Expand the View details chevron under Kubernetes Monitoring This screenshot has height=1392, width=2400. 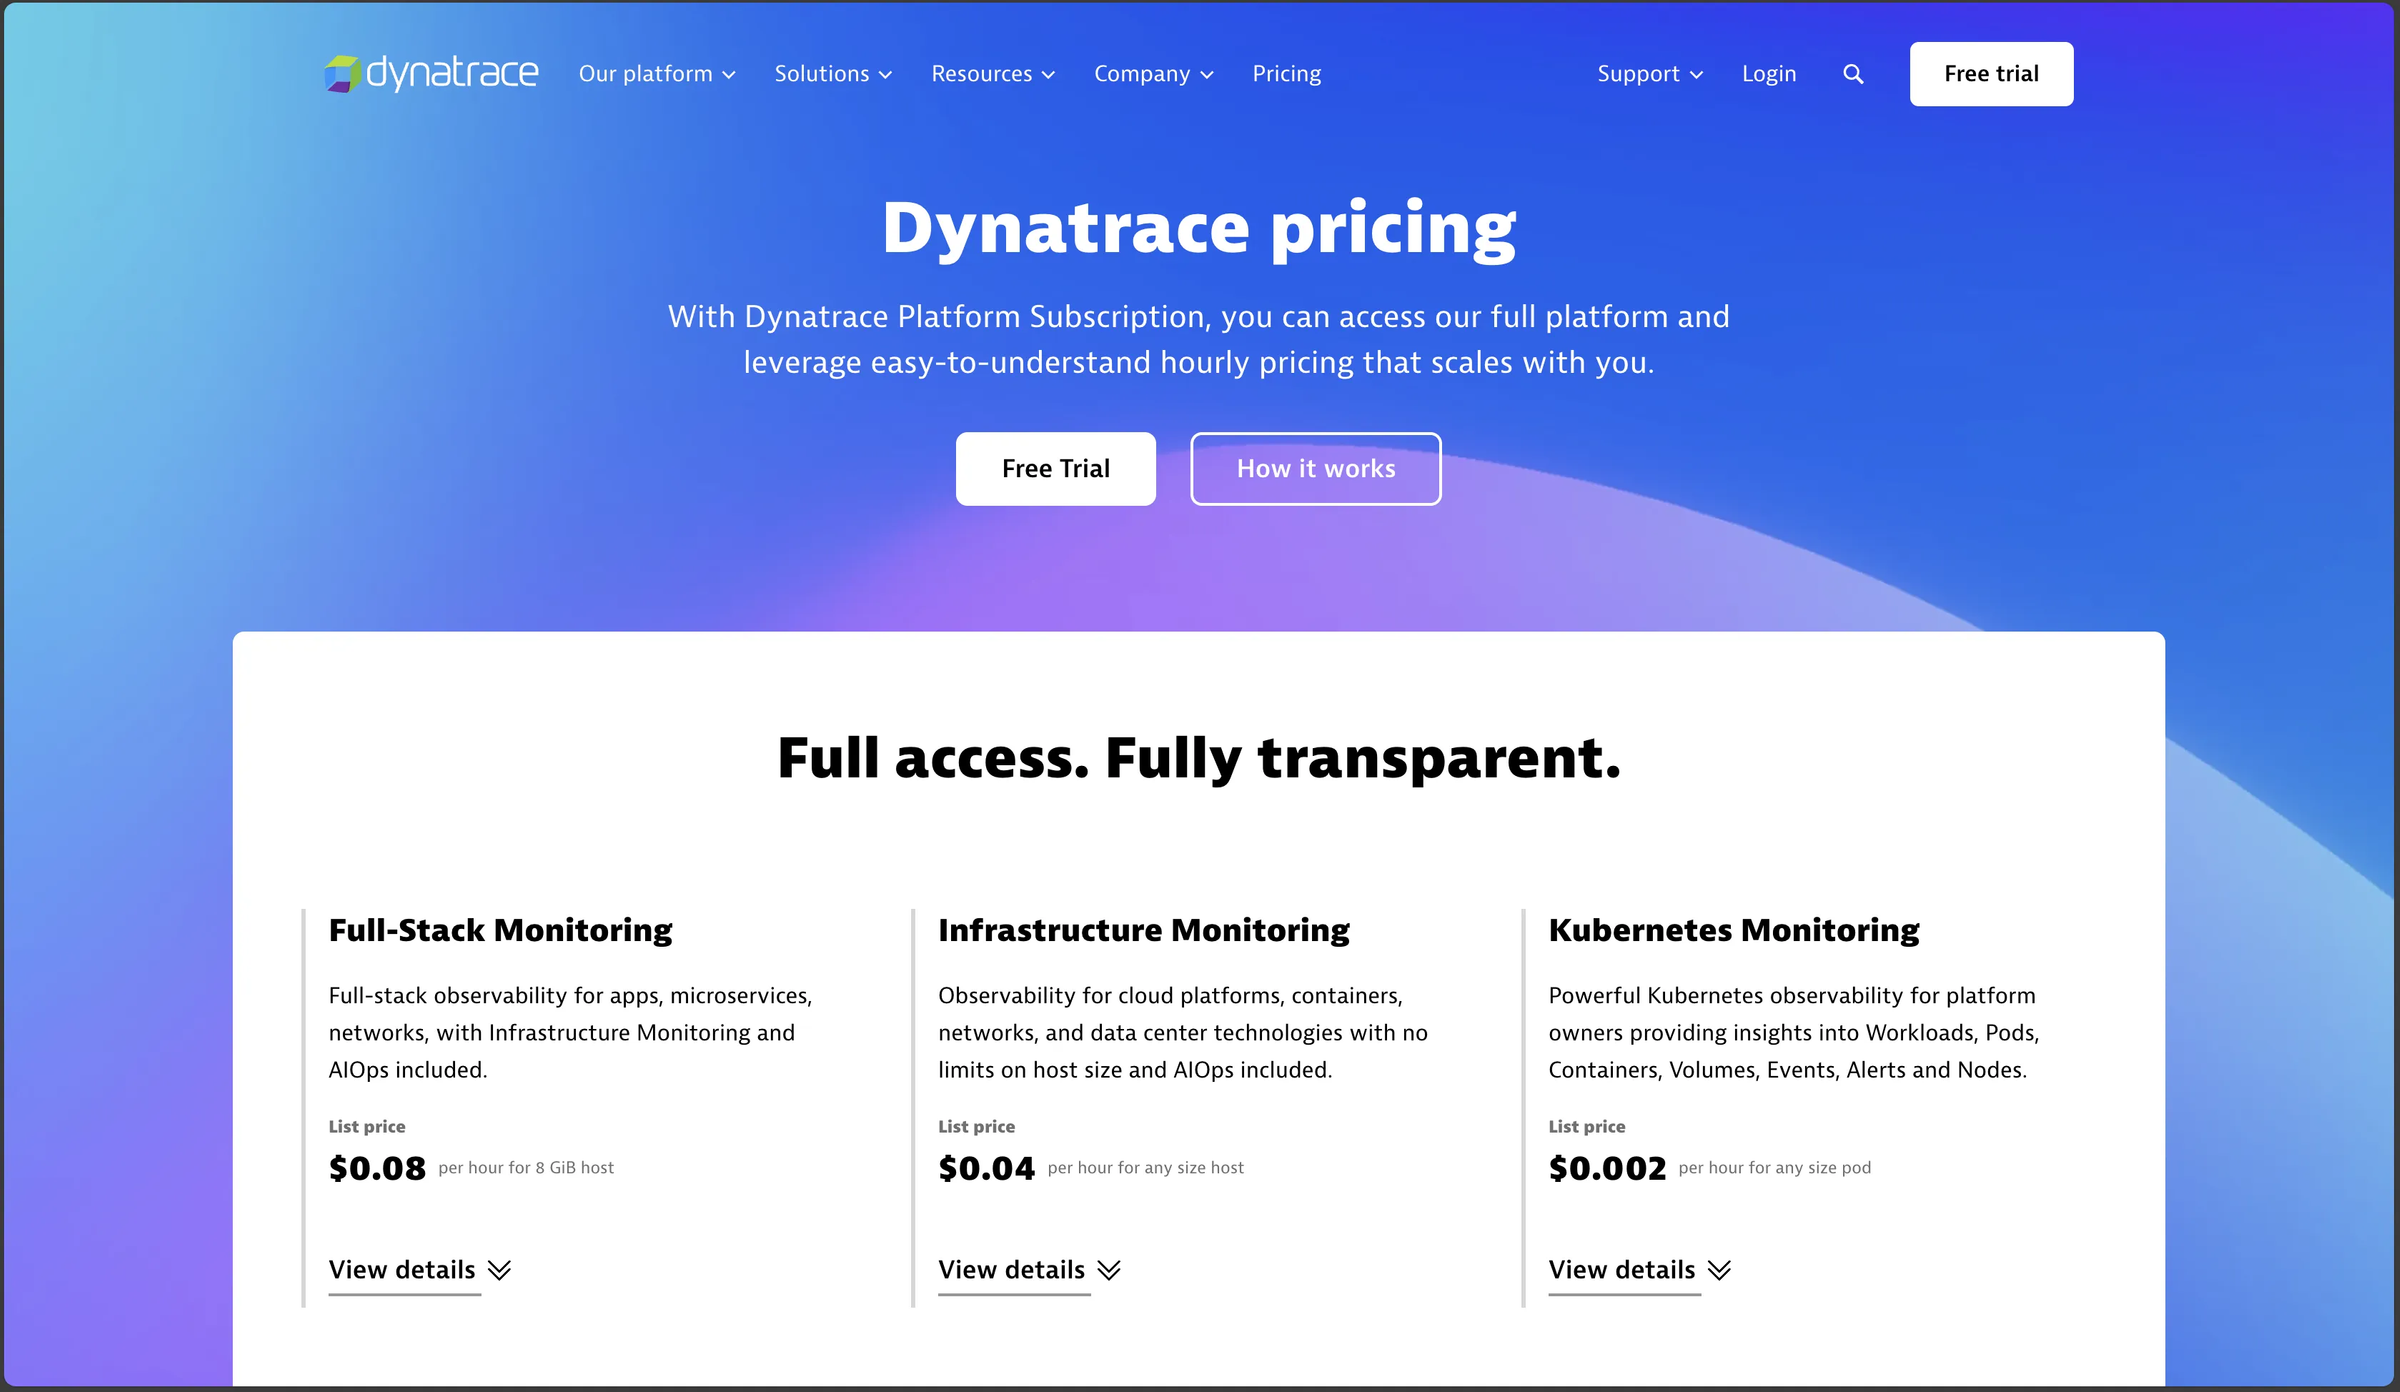(1720, 1270)
